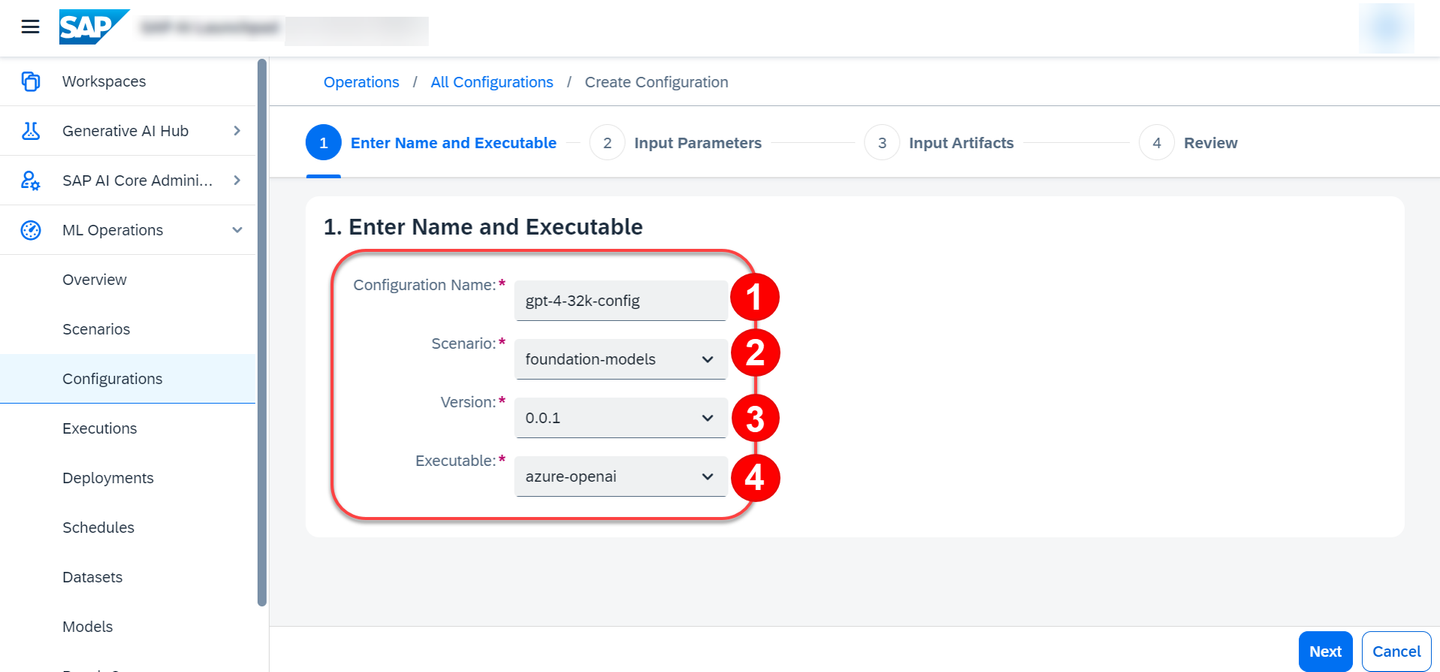Open Schedules in the sidebar
The width and height of the screenshot is (1440, 672).
click(128, 527)
